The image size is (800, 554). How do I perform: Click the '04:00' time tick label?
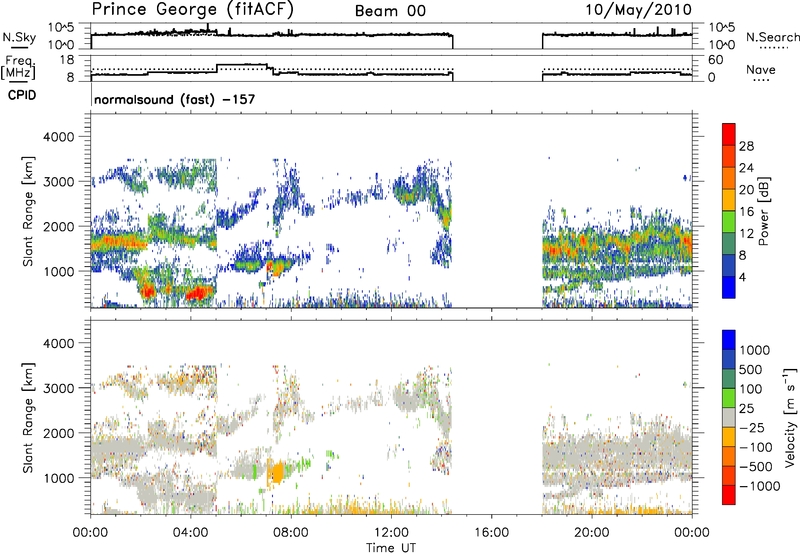191,533
